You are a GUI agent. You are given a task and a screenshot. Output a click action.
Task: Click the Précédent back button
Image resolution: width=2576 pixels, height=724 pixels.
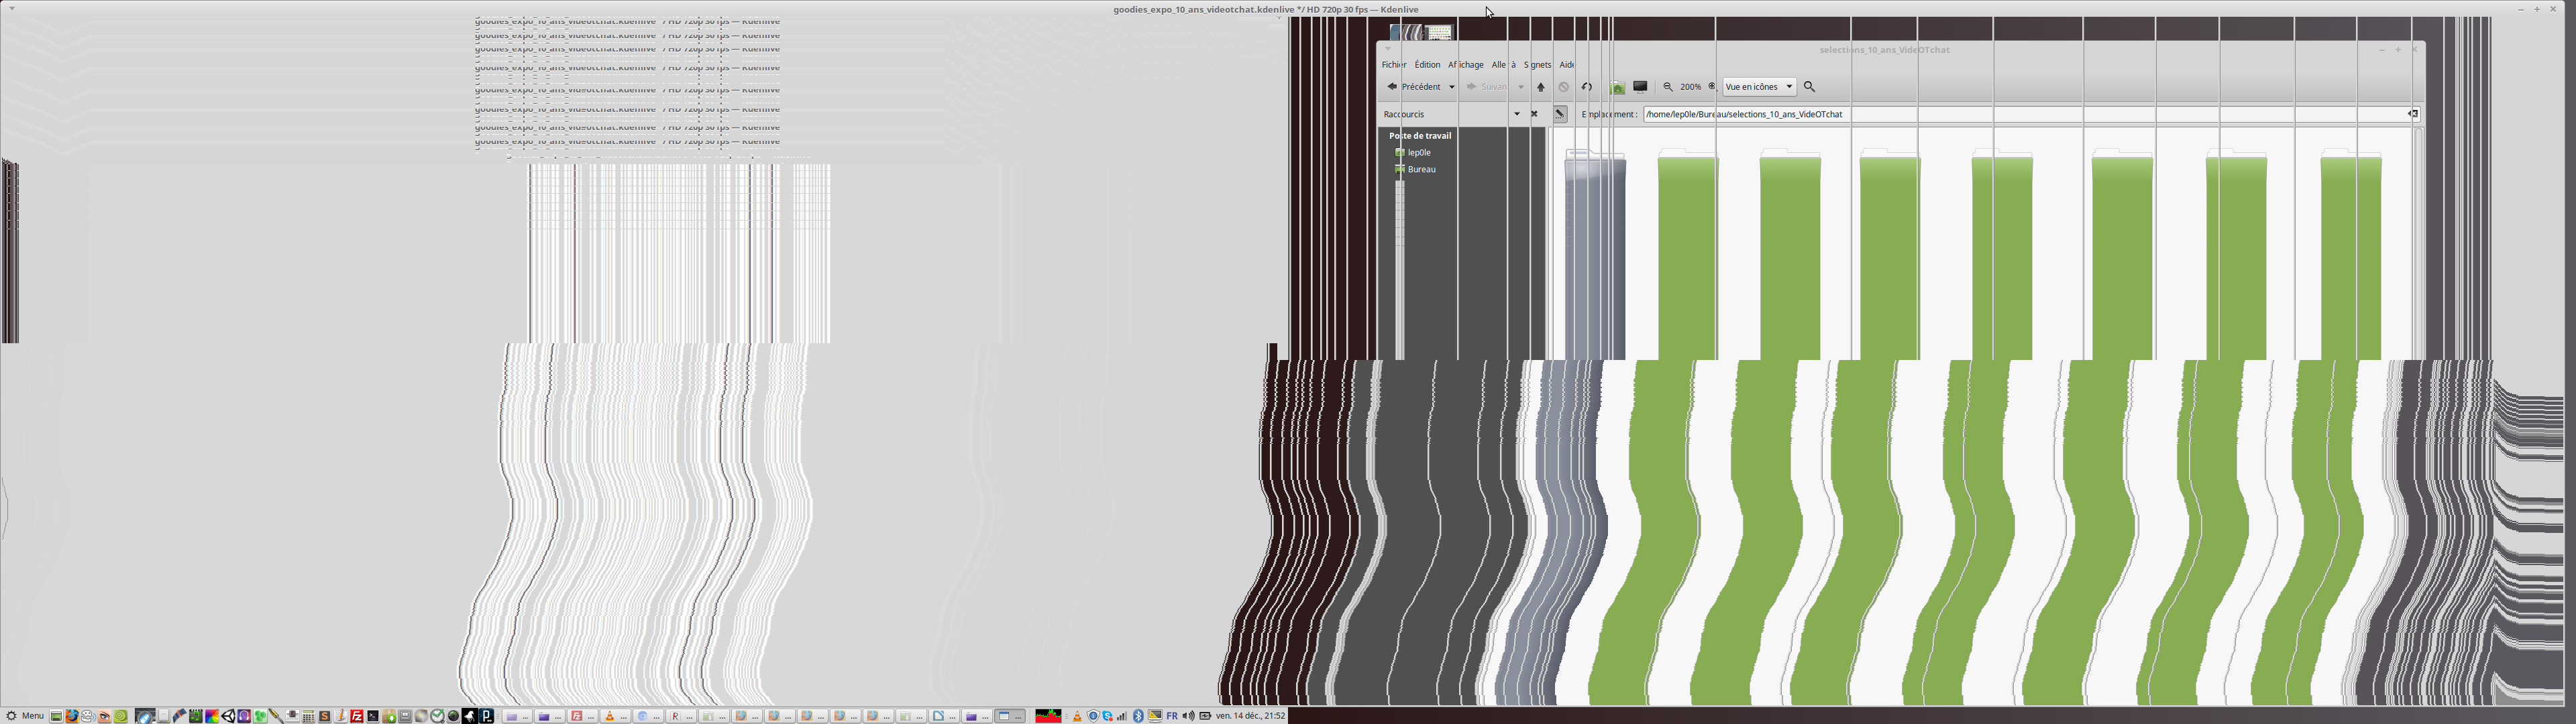tap(1414, 87)
